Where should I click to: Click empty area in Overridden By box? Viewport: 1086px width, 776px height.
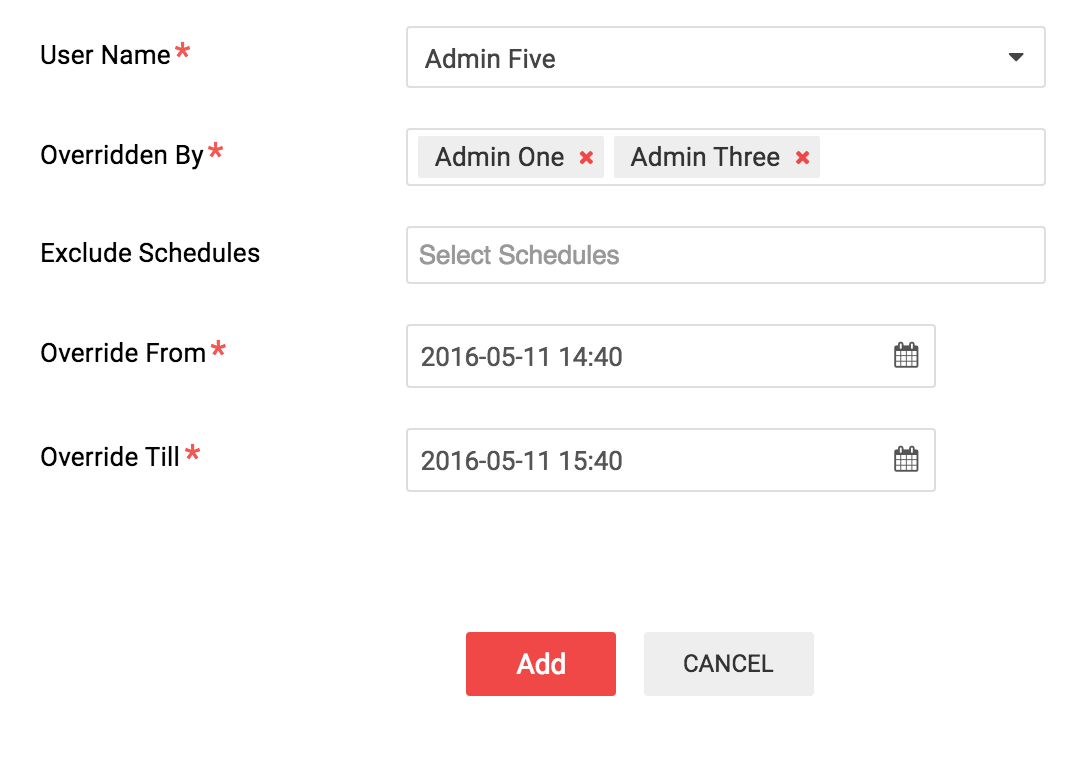(x=932, y=157)
